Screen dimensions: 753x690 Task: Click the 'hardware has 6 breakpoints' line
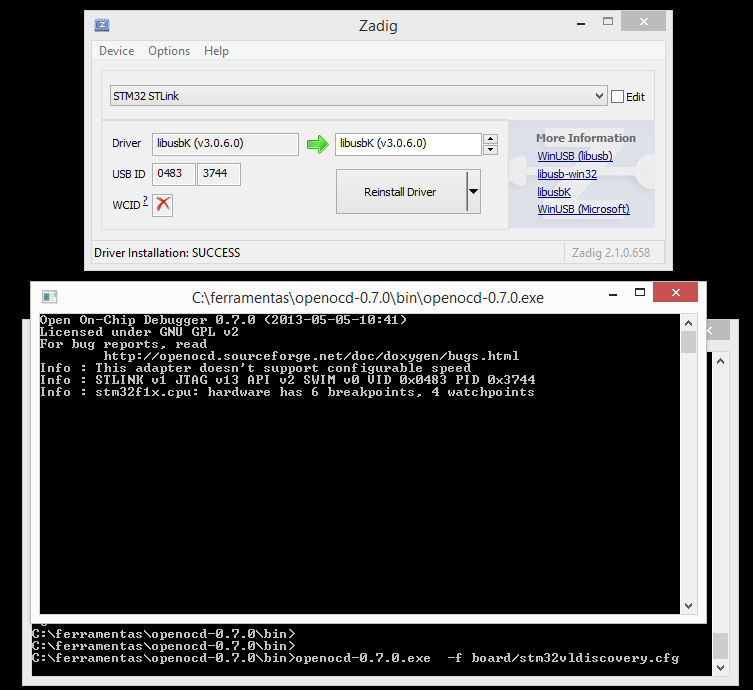[x=287, y=392]
